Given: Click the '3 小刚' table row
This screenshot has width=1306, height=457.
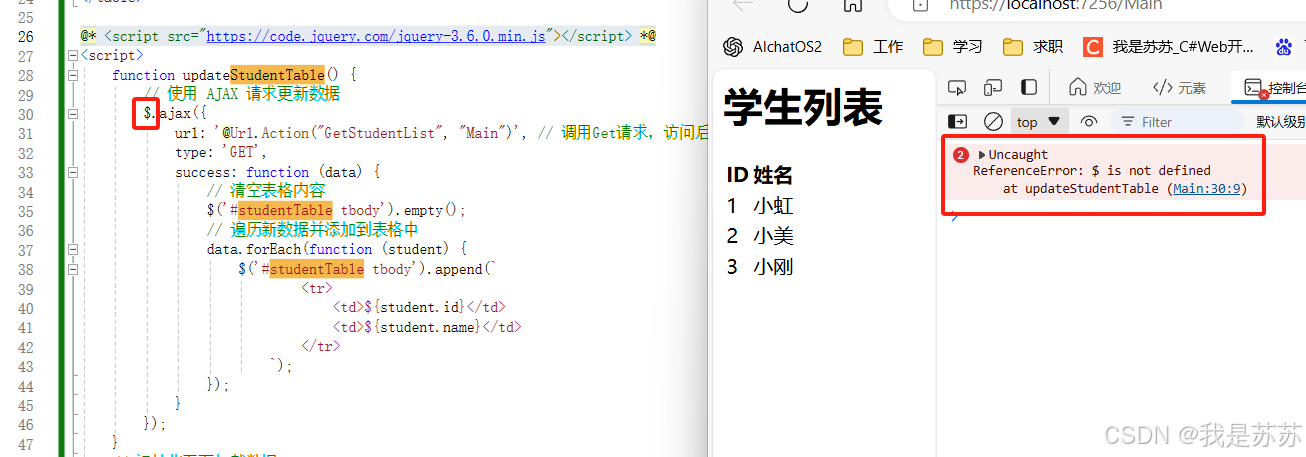Looking at the screenshot, I should pos(760,267).
